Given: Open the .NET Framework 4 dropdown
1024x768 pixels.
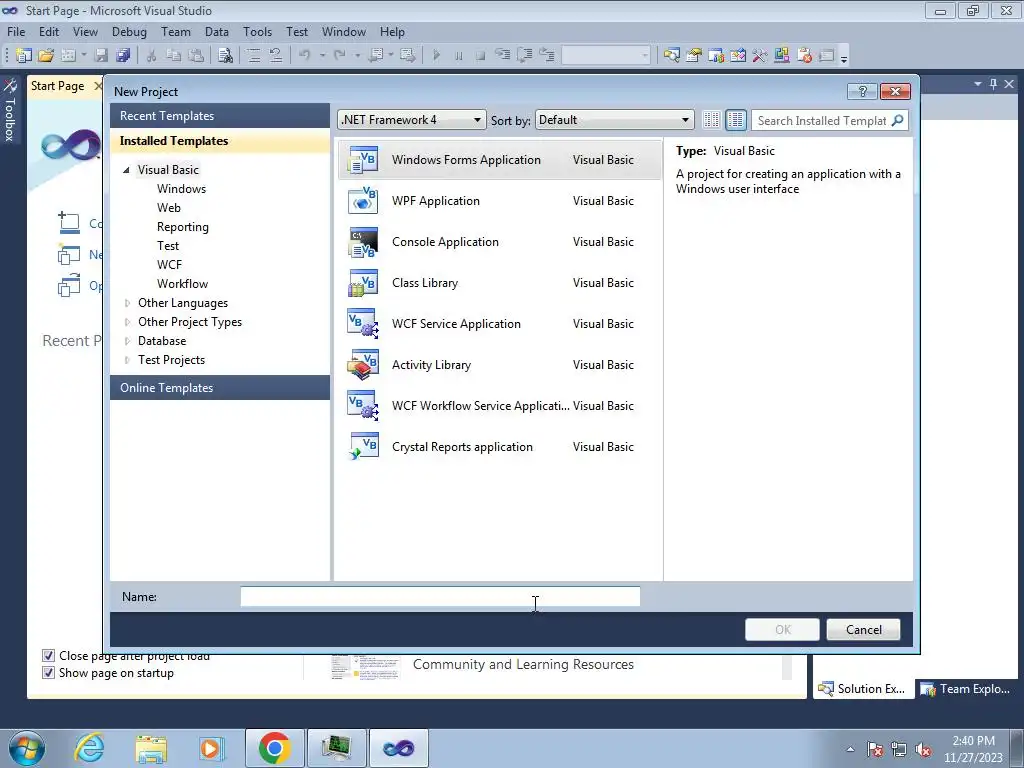Looking at the screenshot, I should click(411, 120).
